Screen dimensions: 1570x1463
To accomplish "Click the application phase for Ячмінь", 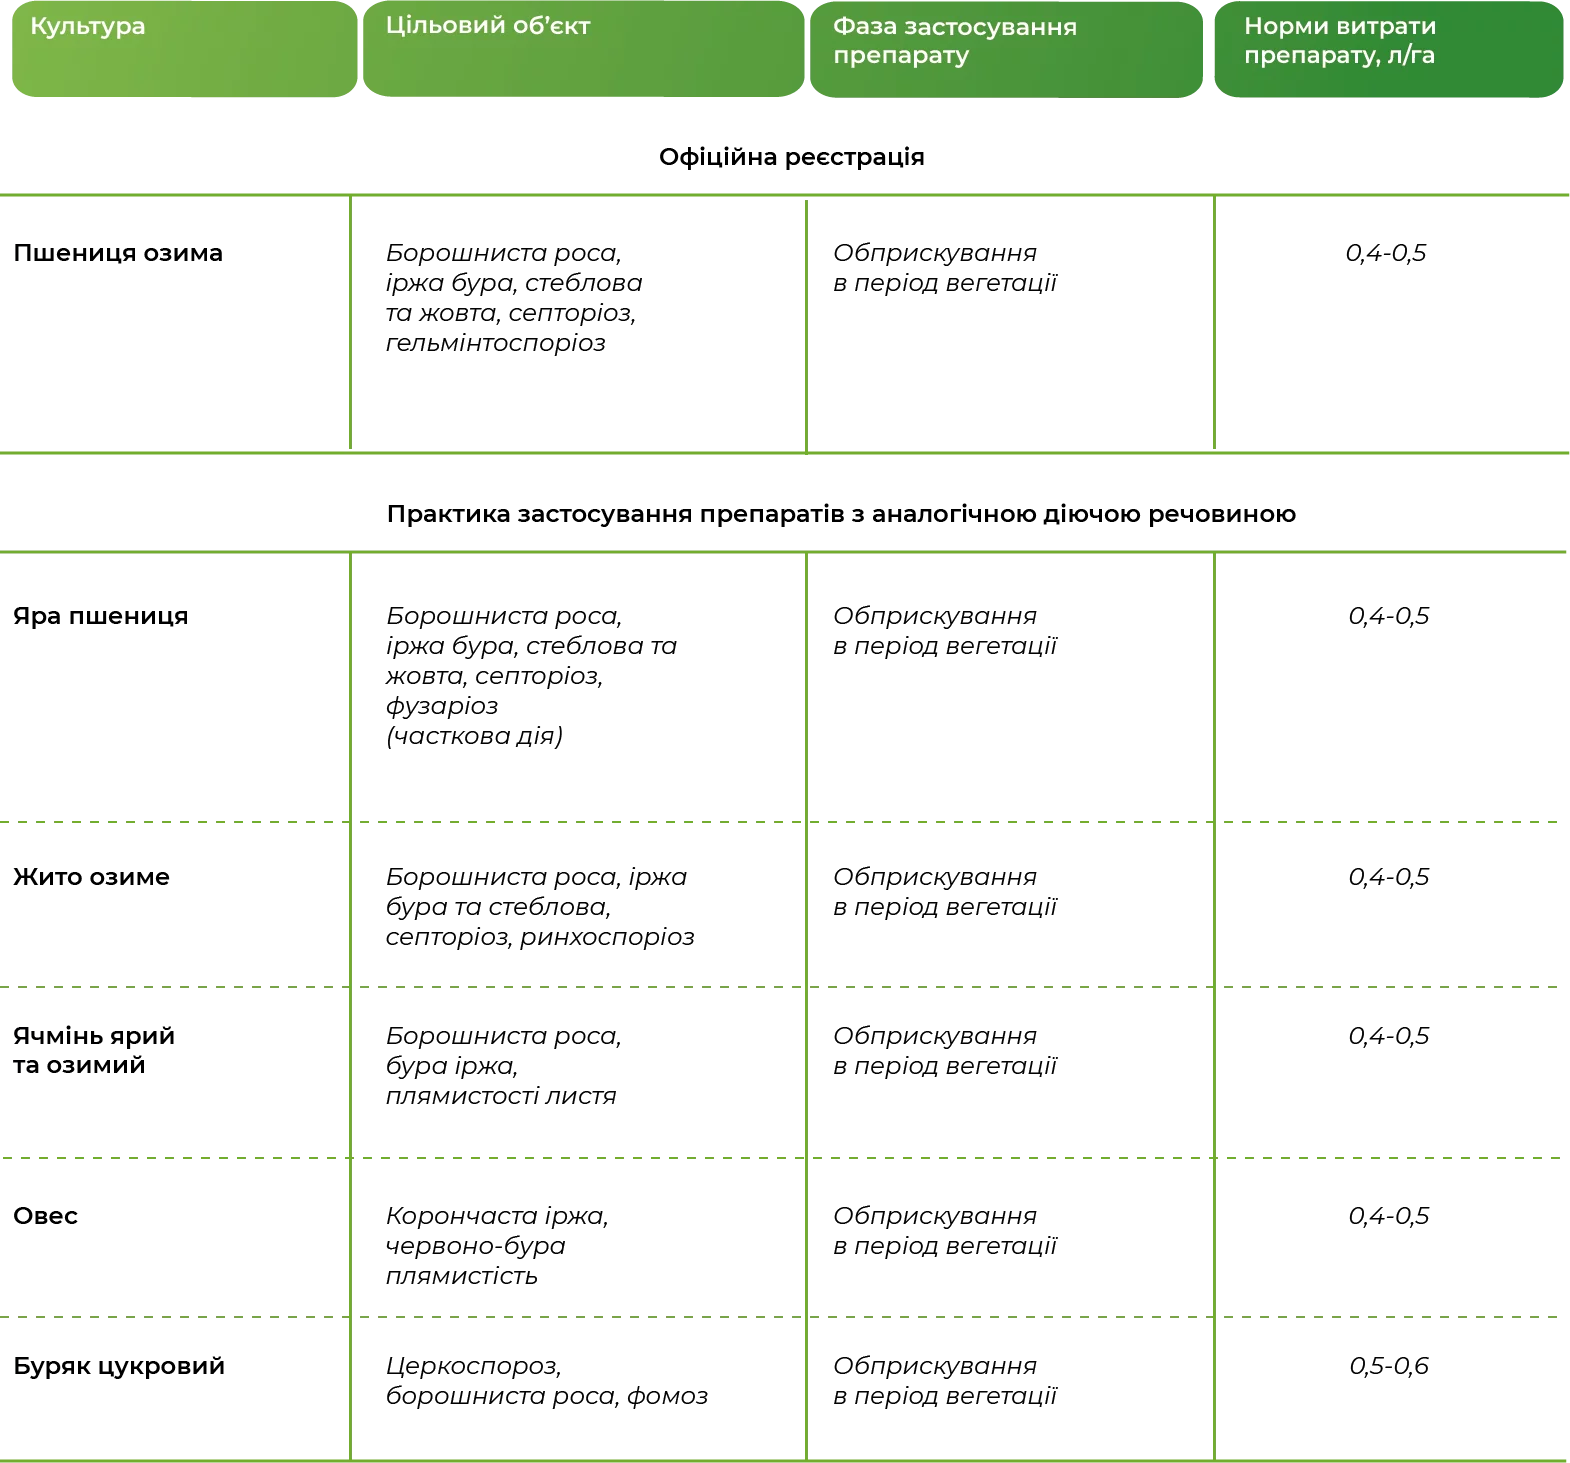I will pos(945,1051).
